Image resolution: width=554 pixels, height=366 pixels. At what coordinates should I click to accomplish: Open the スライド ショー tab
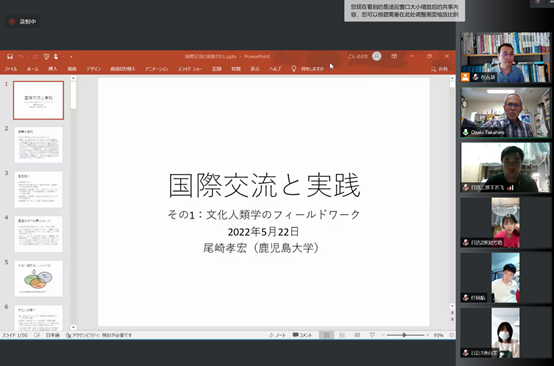pos(190,69)
